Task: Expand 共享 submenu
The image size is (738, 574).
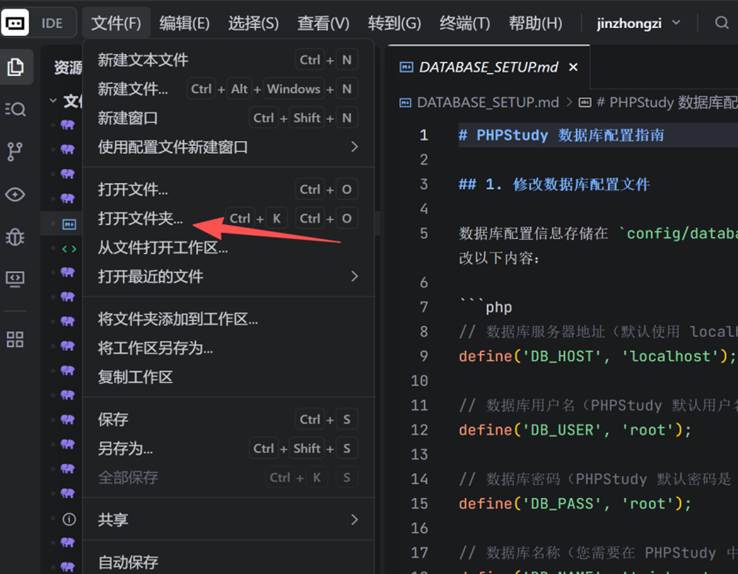Action: pos(228,519)
